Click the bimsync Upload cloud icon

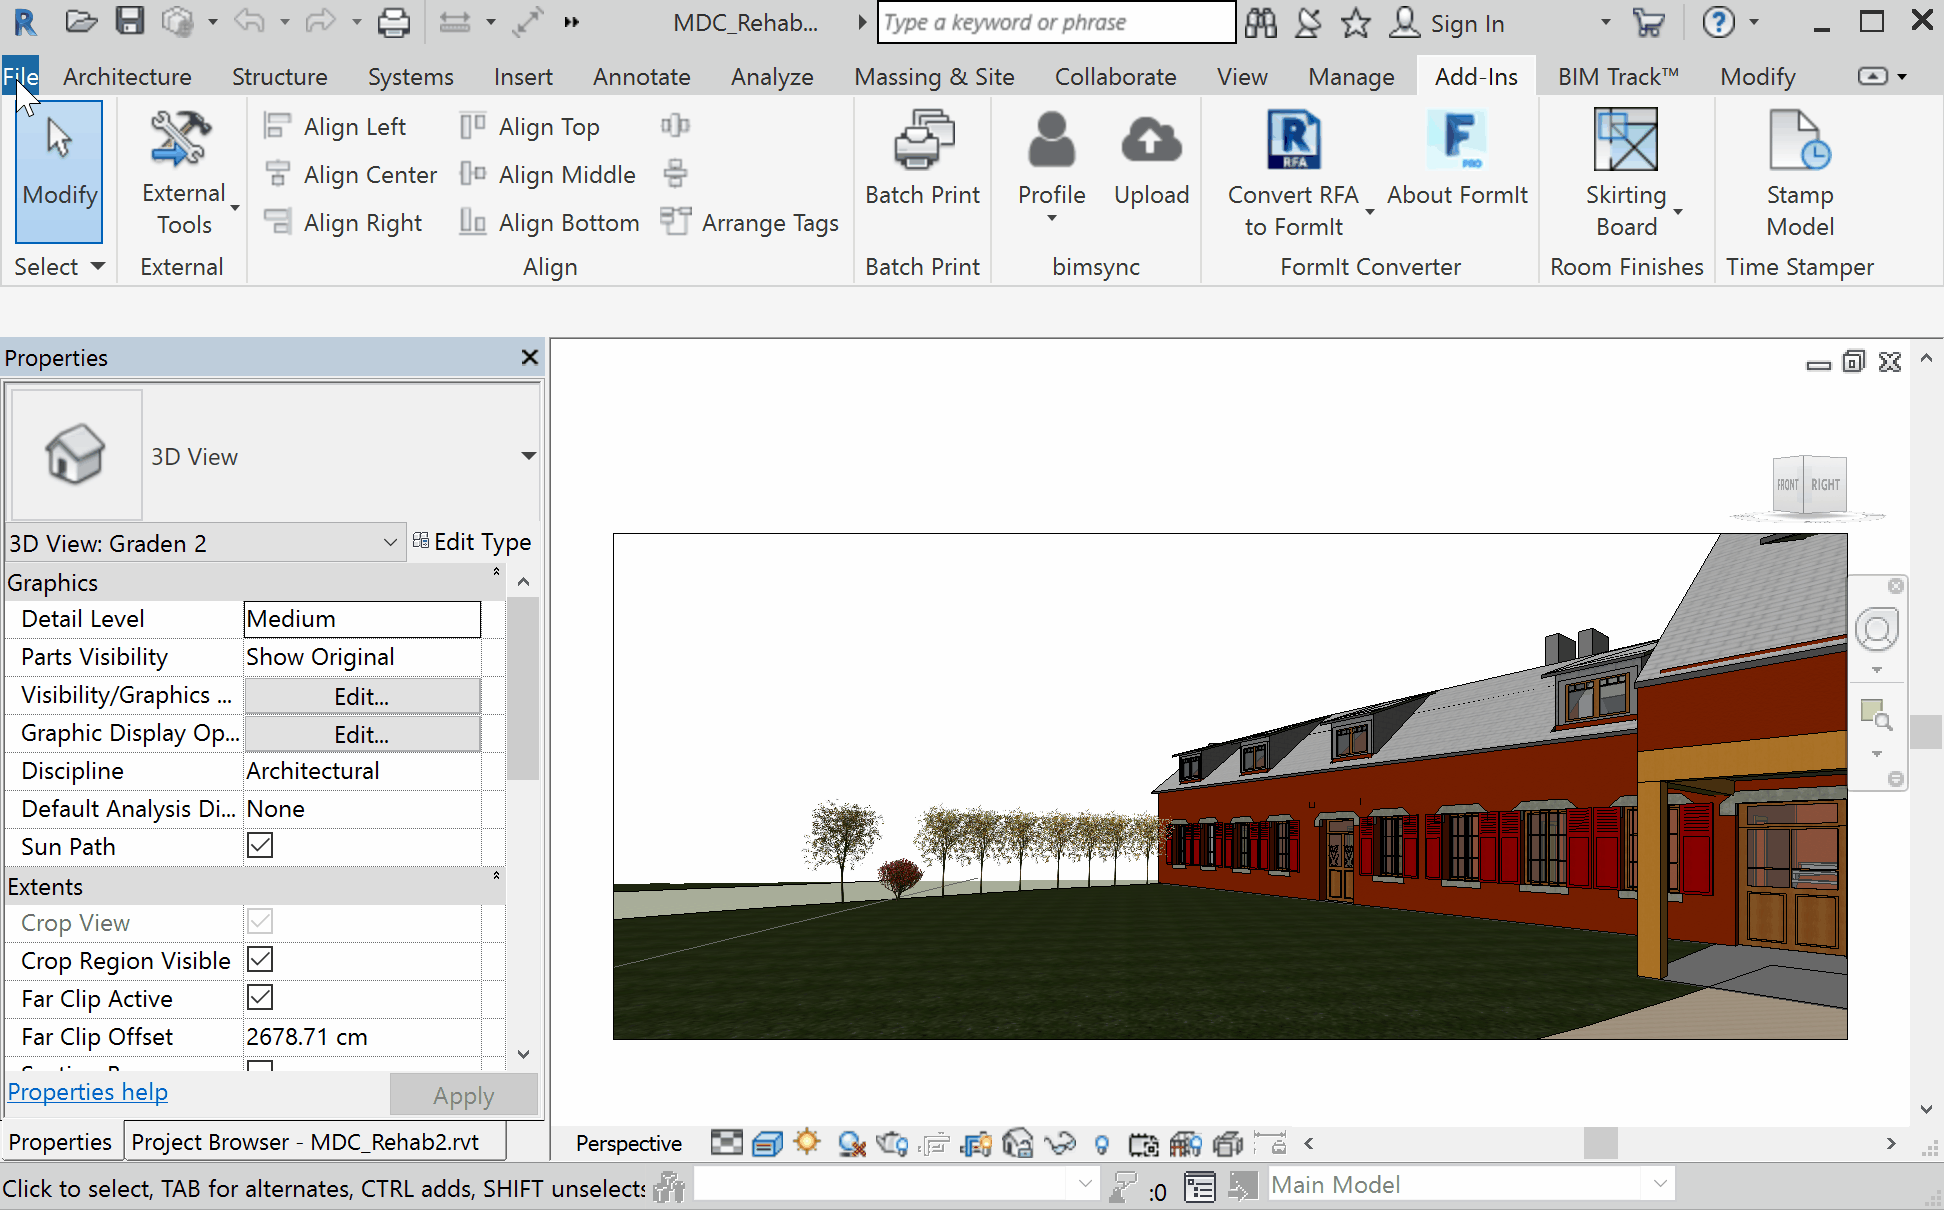tap(1151, 139)
